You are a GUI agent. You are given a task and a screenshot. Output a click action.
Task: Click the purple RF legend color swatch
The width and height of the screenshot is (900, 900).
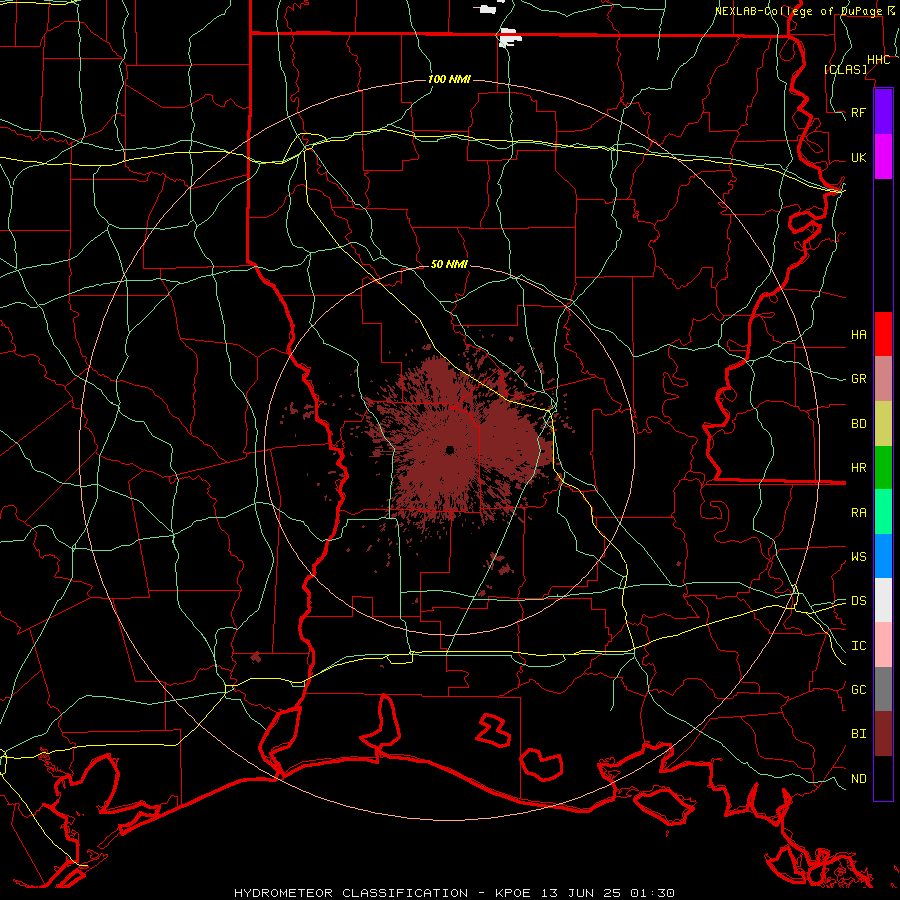(x=883, y=112)
